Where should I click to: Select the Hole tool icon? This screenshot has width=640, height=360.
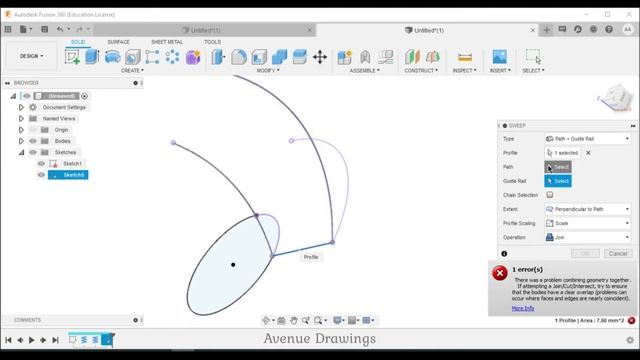click(x=133, y=57)
